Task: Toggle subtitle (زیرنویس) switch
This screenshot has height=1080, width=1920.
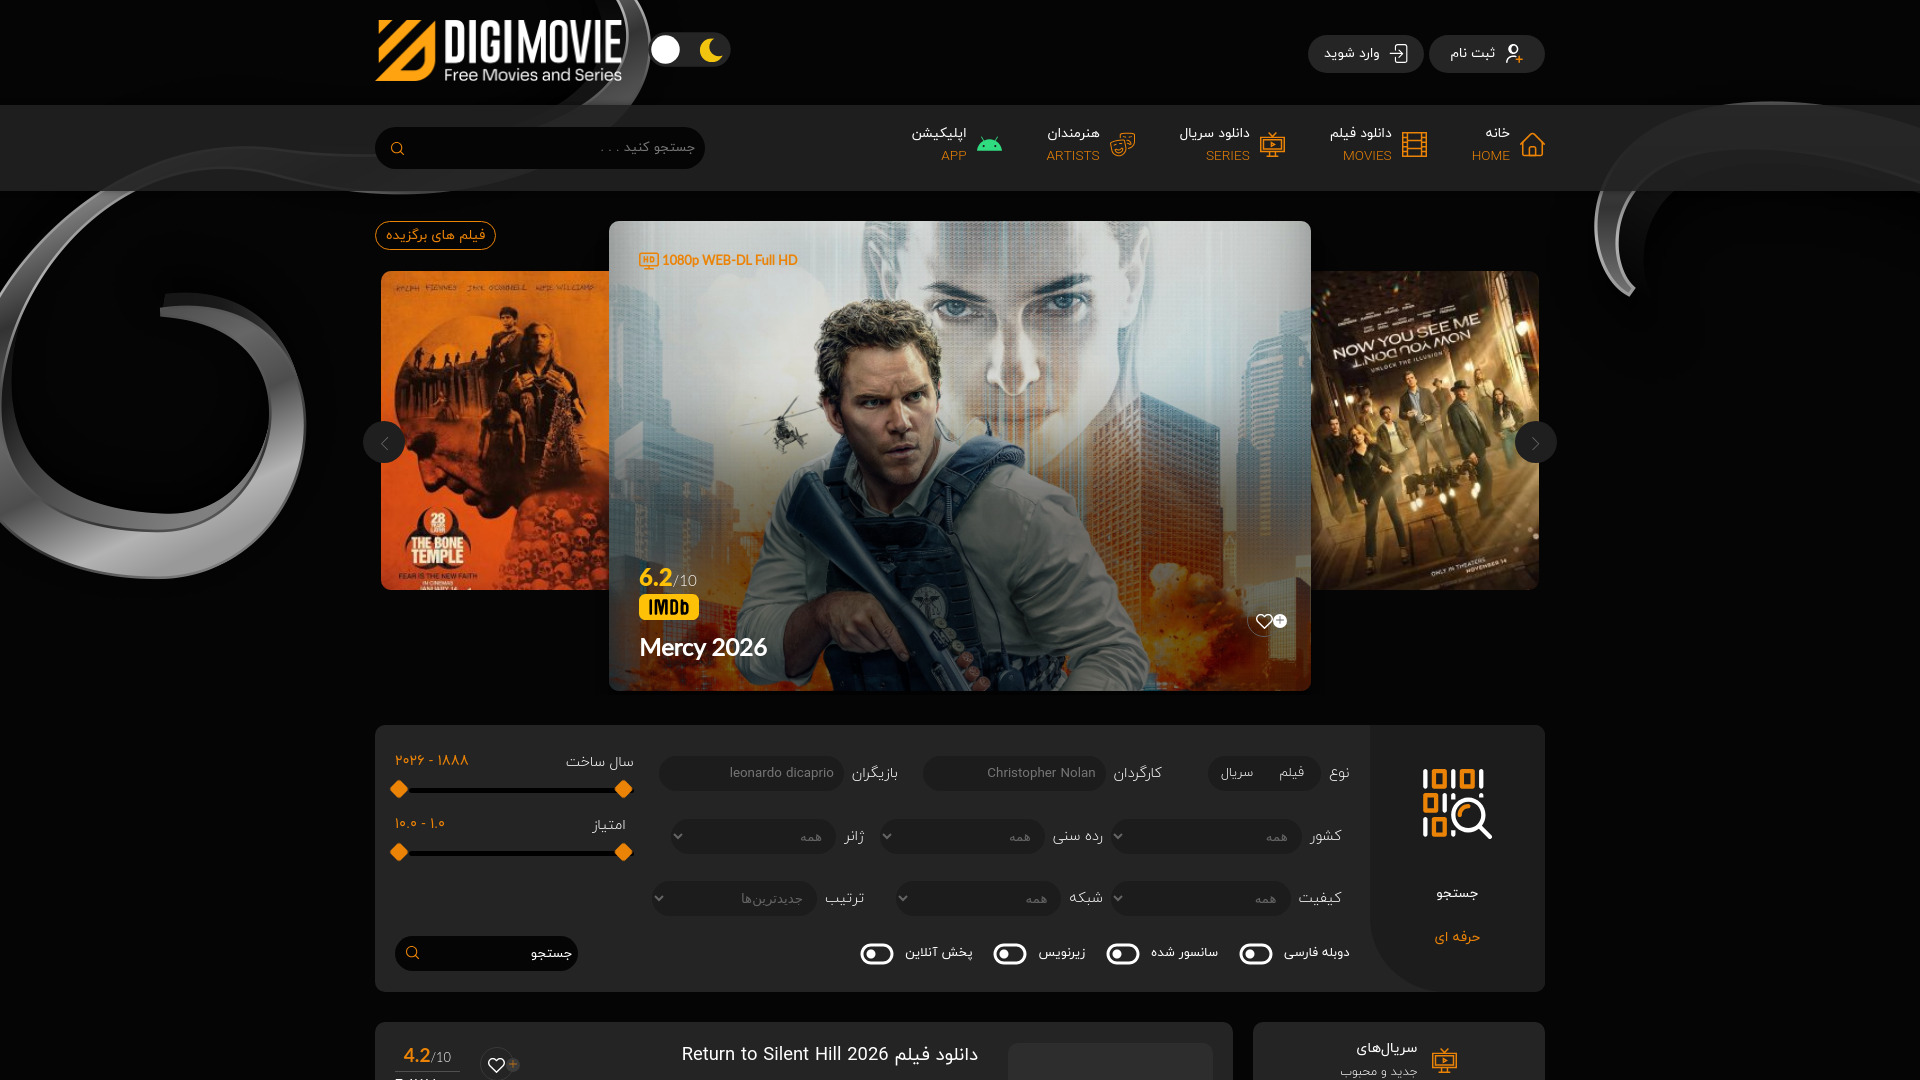Action: 1010,954
